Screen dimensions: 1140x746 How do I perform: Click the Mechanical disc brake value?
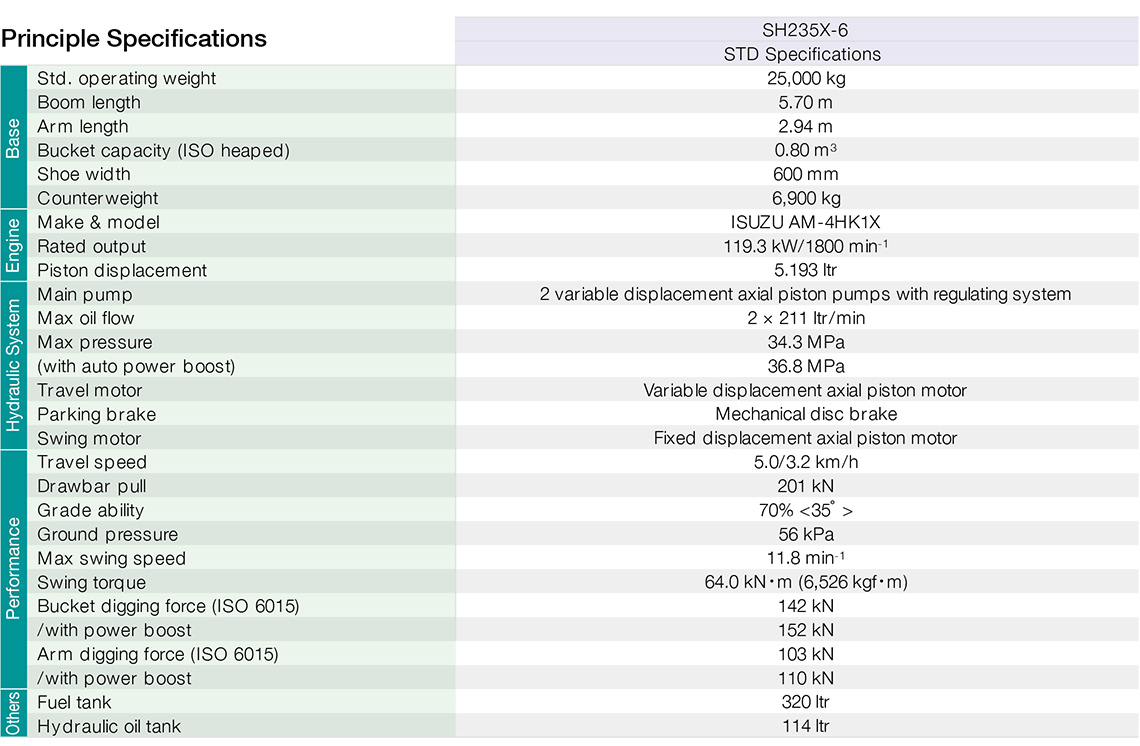tap(805, 414)
